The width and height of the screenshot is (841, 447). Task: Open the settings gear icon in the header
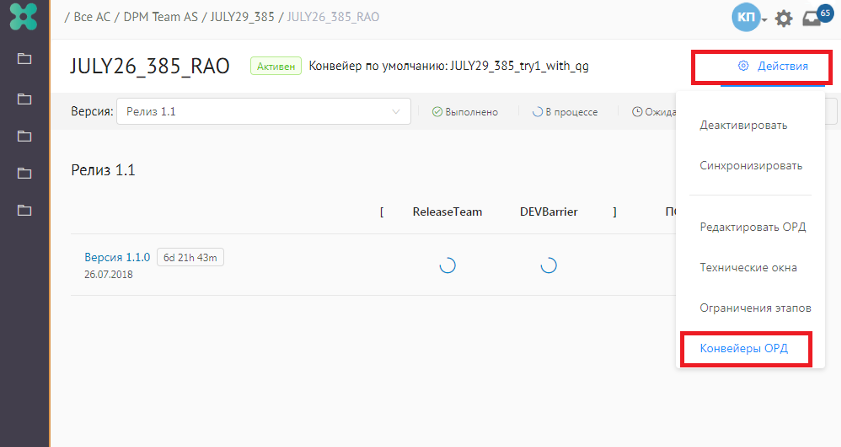point(784,18)
